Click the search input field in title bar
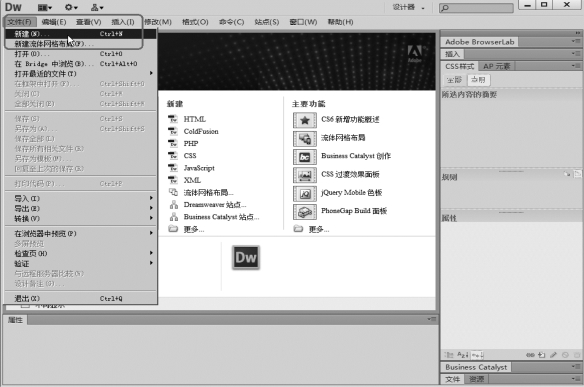Viewport: 584px width, 387px height. pos(476,8)
